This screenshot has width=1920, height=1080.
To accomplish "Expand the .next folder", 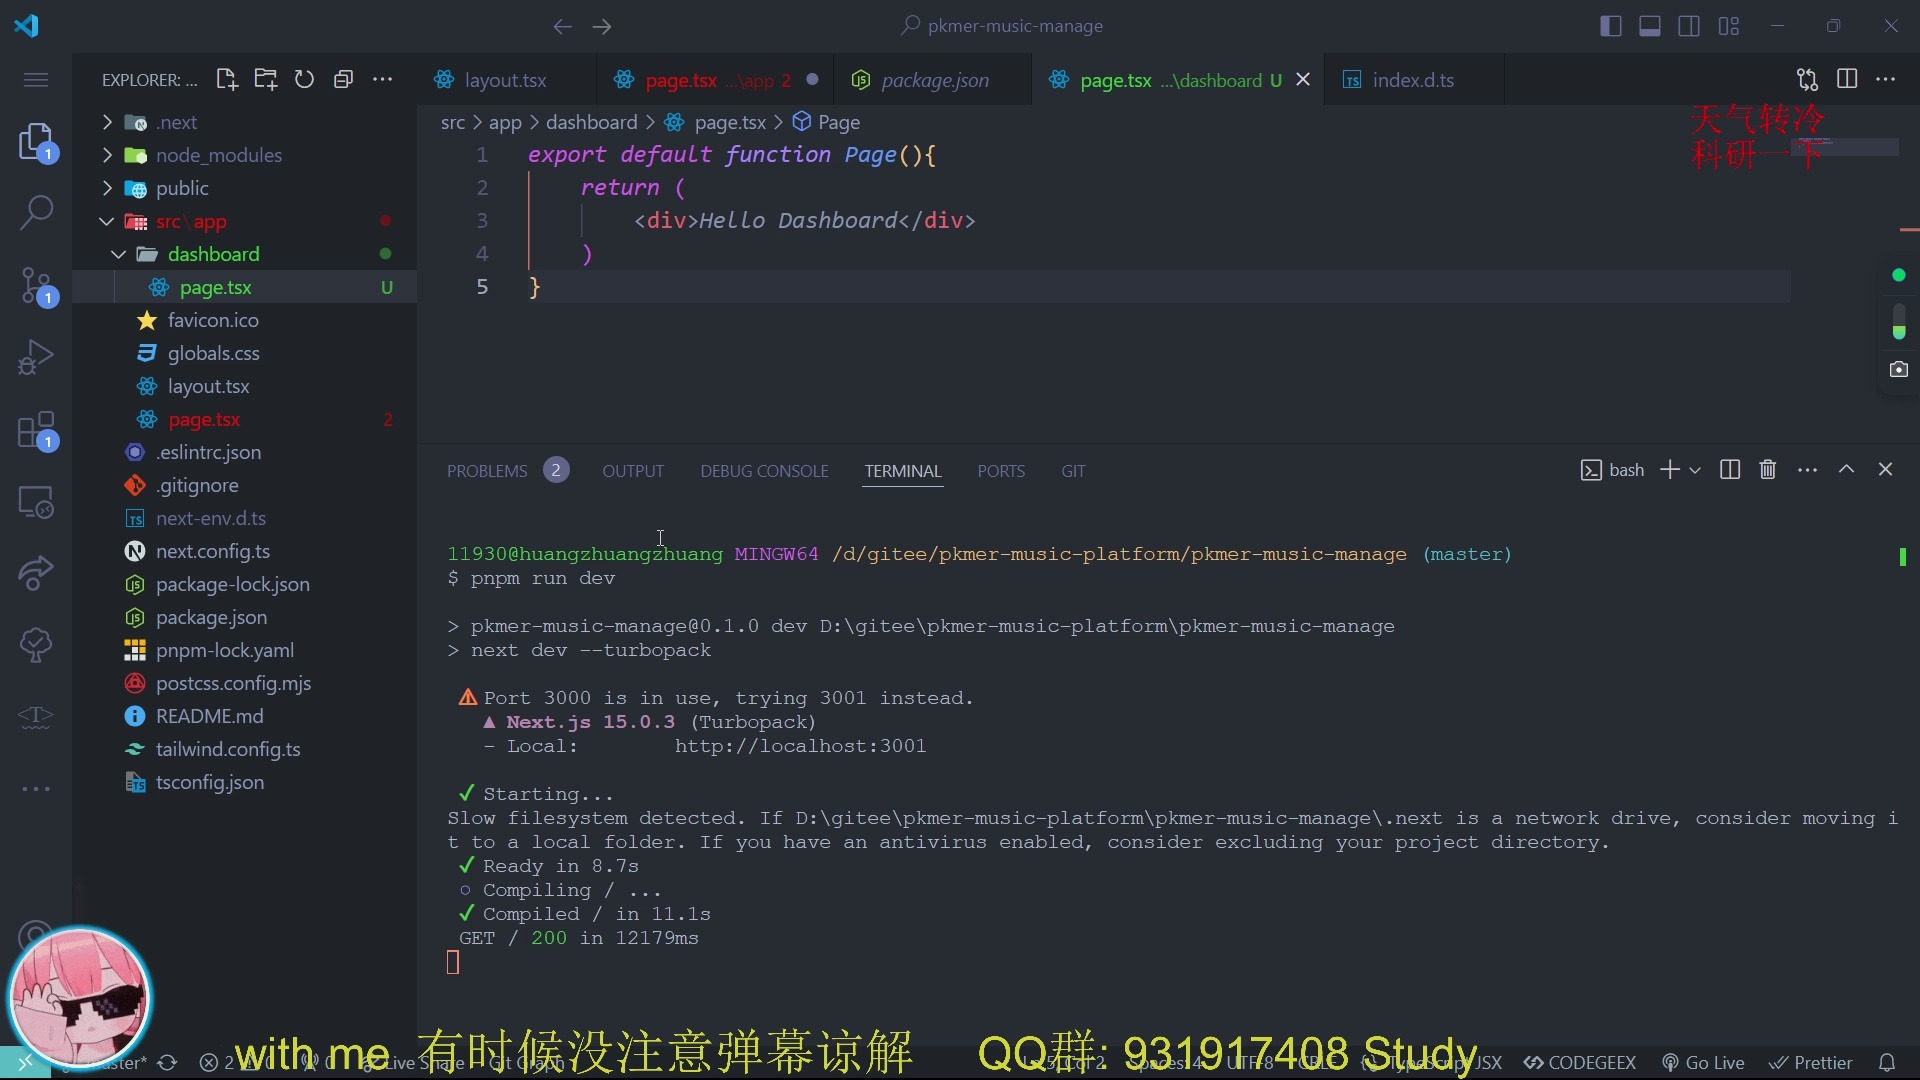I will click(107, 122).
